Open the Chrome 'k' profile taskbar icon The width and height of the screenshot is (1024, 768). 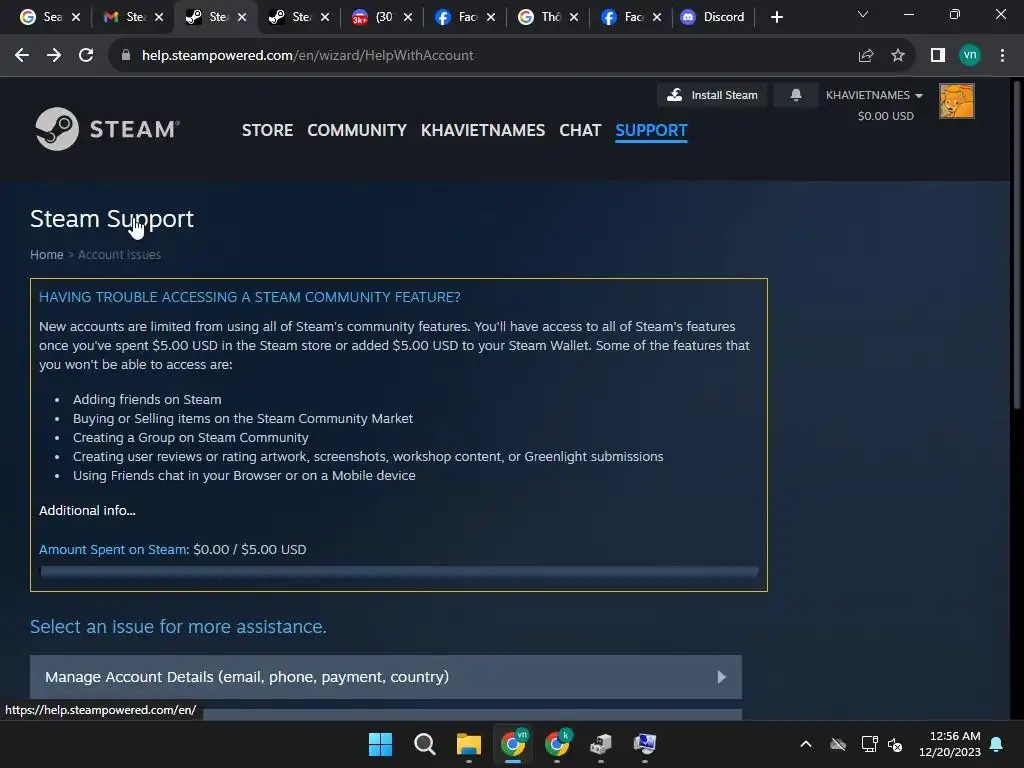click(557, 744)
